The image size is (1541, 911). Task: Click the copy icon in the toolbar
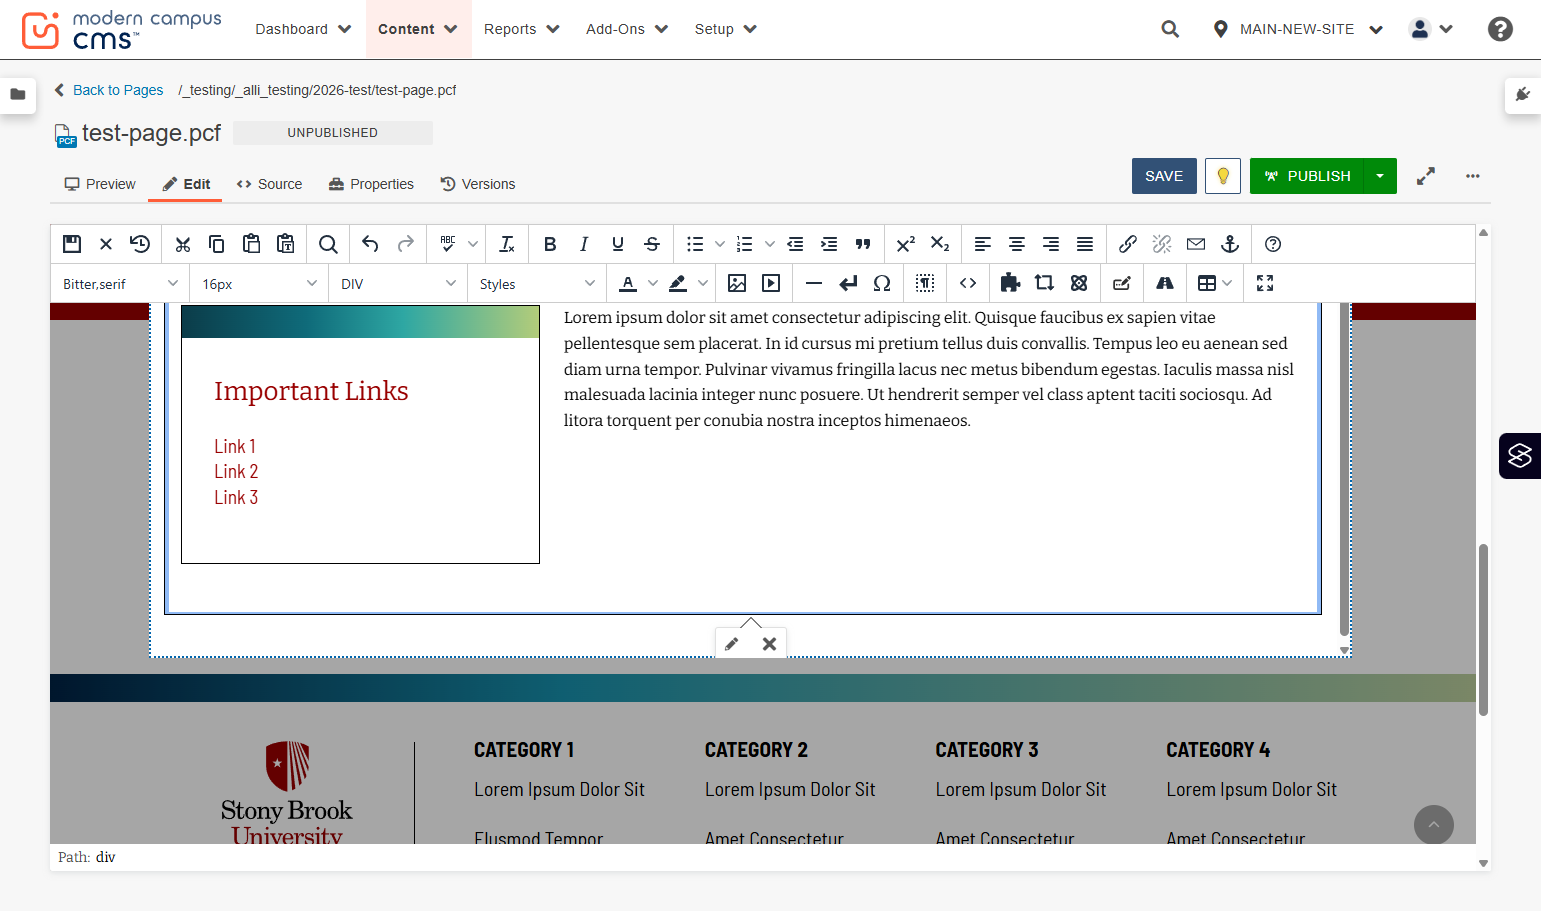tap(216, 244)
